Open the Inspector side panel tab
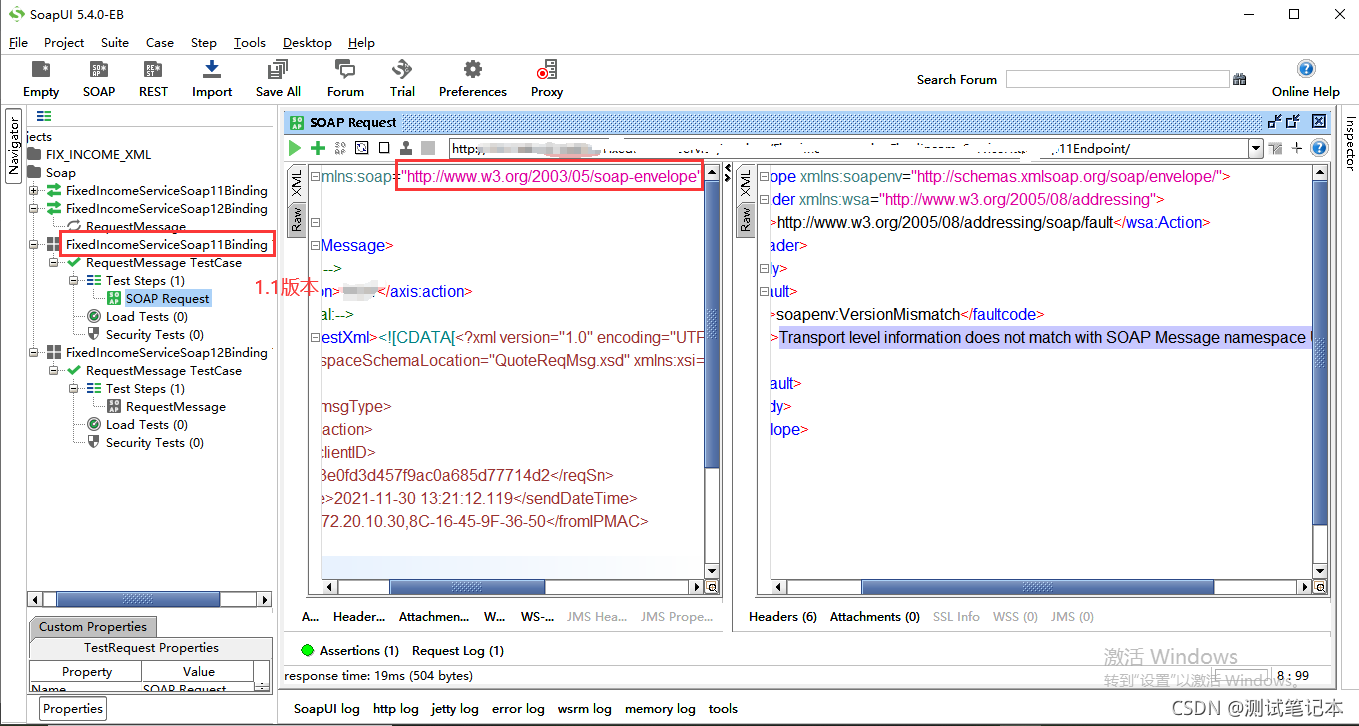The height and width of the screenshot is (726, 1359). tap(1349, 142)
